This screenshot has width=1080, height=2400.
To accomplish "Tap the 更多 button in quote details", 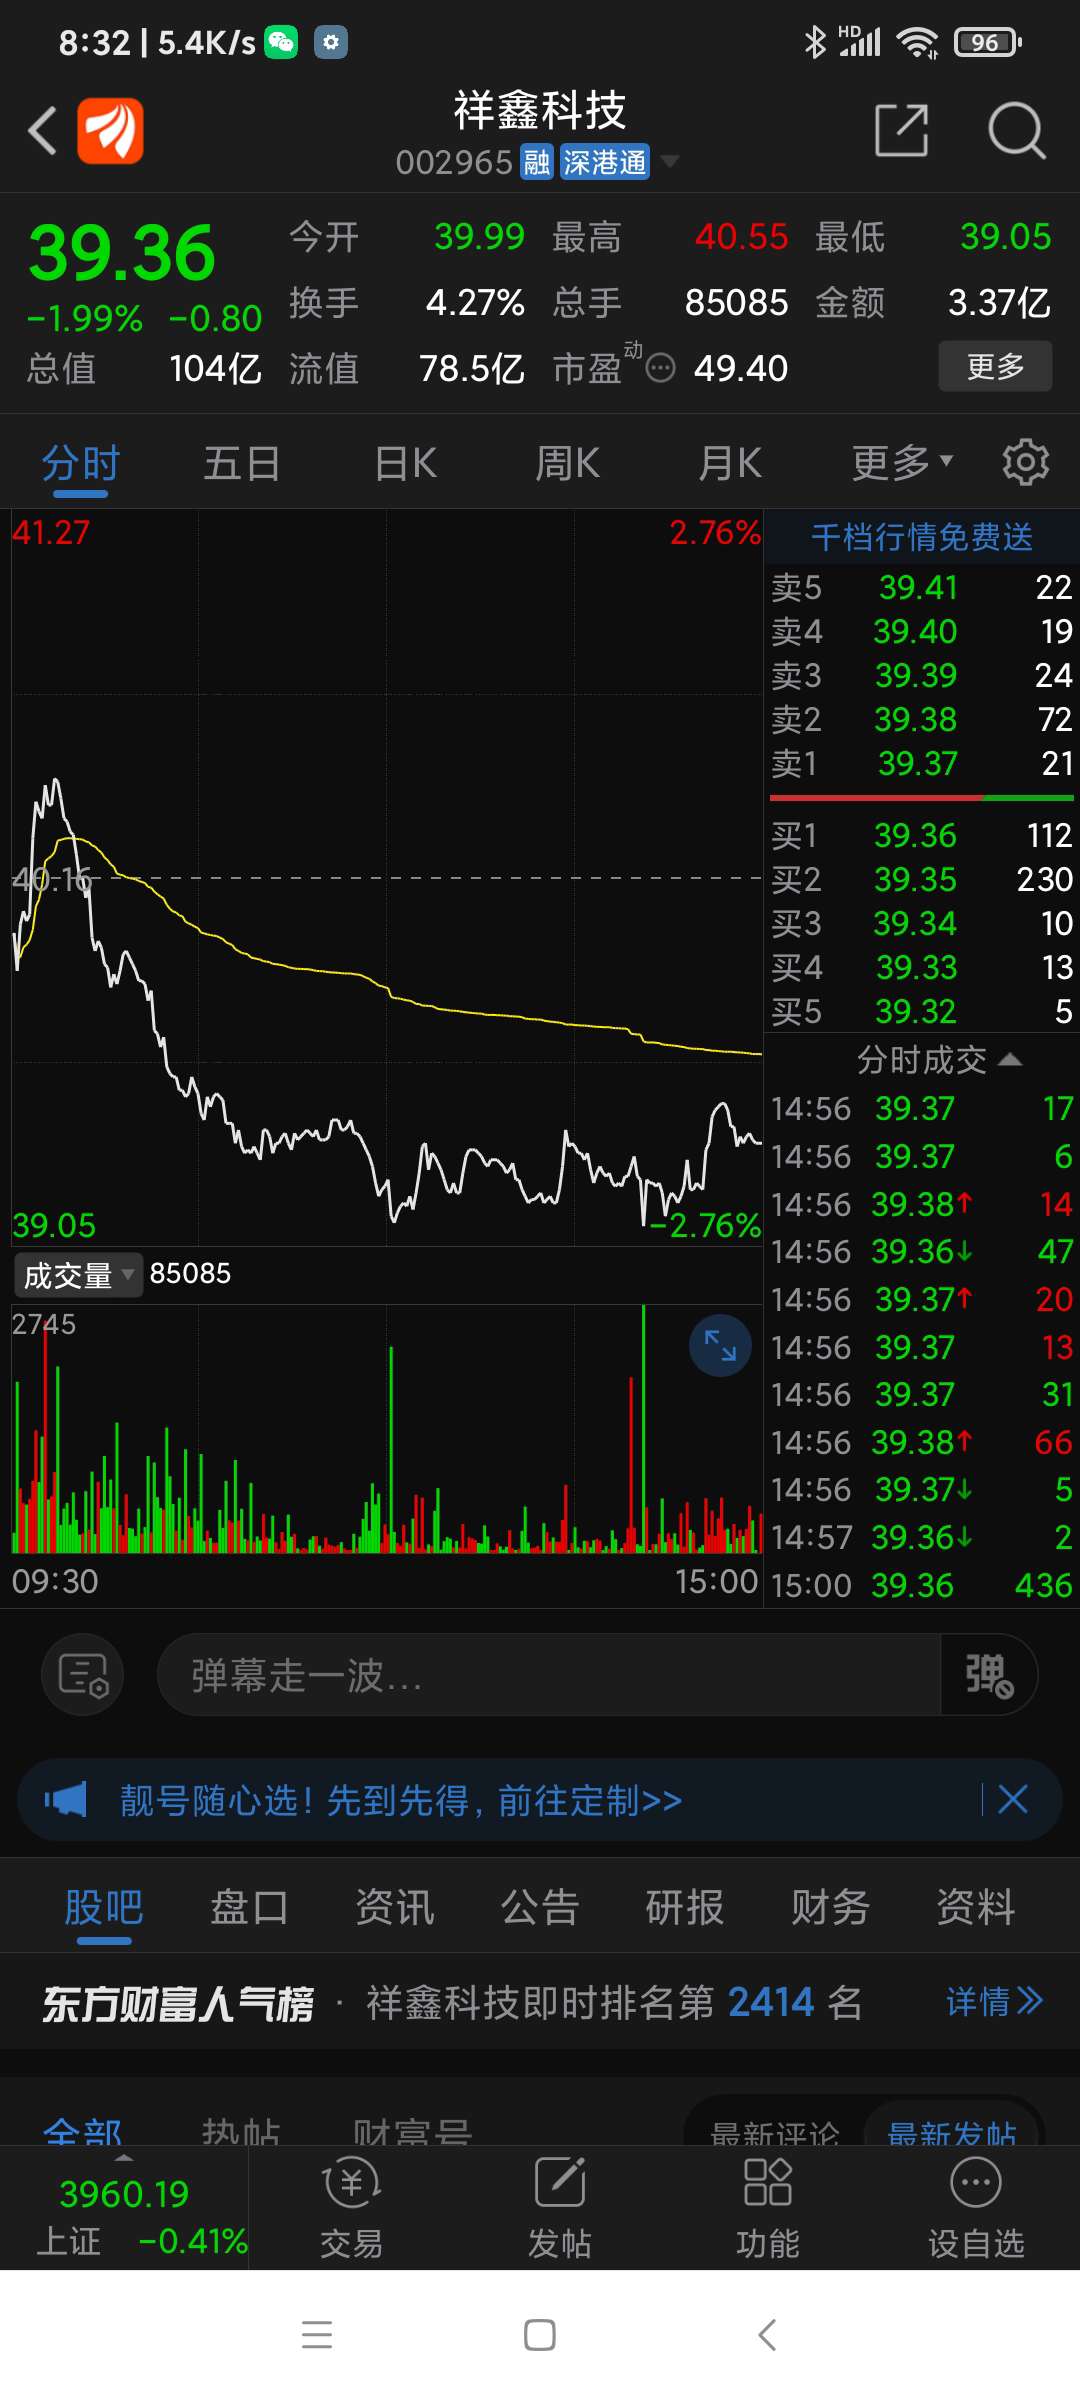I will pyautogui.click(x=995, y=367).
